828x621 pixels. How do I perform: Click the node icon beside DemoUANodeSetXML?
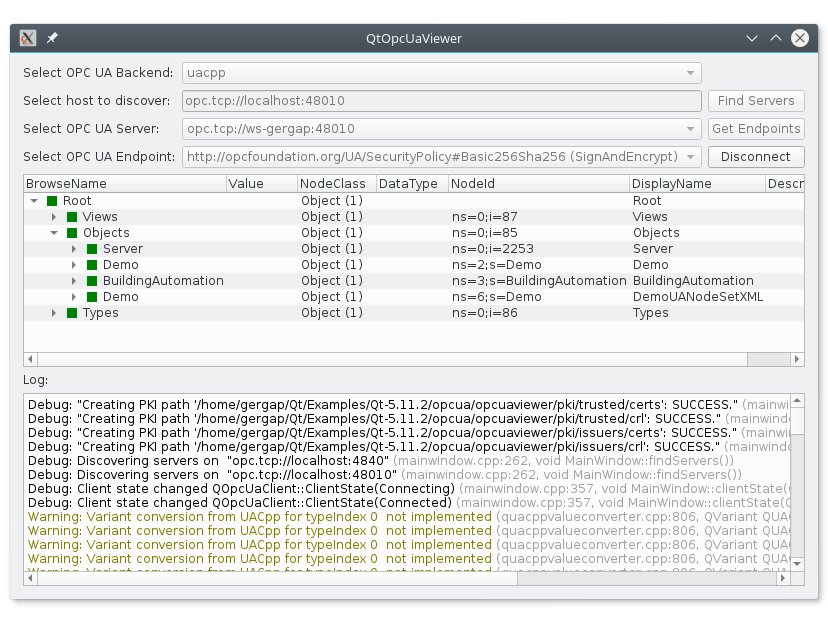[x=94, y=296]
